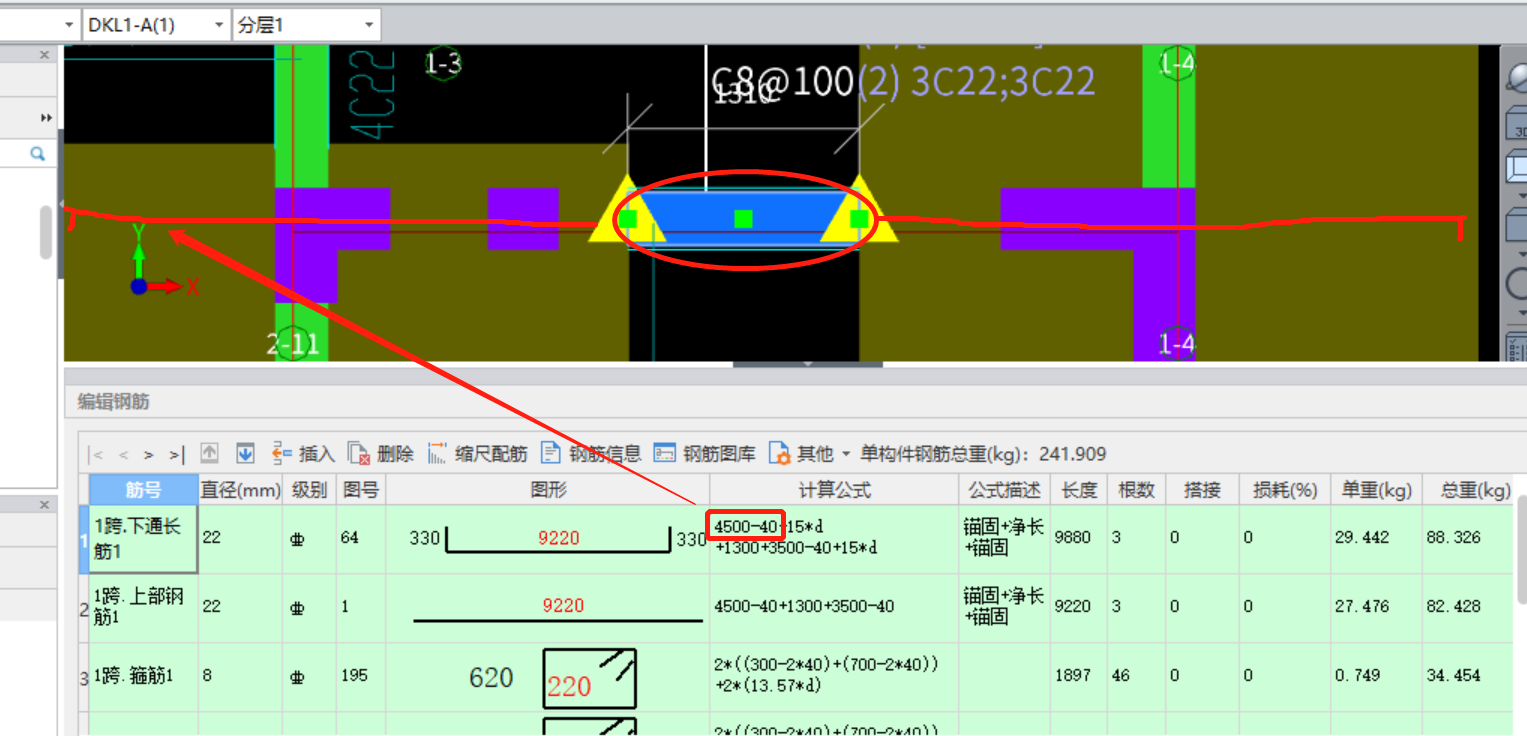Open checklist icon at right toolbar bottom
The width and height of the screenshot is (1527, 736).
pos(1517,347)
